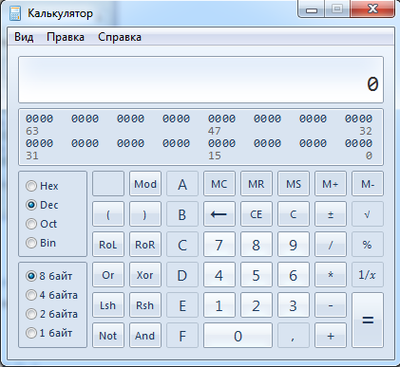This screenshot has height=367, width=400.
Task: Click the division slash button
Action: [330, 244]
